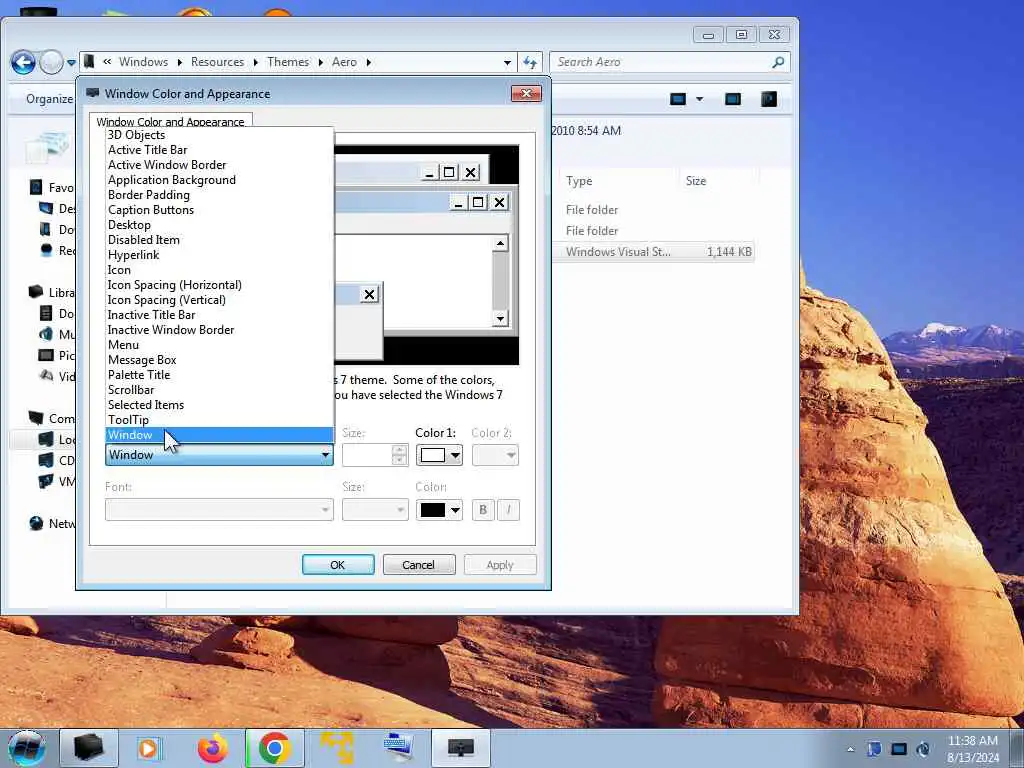Open the view options dropdown arrow

[699, 99]
